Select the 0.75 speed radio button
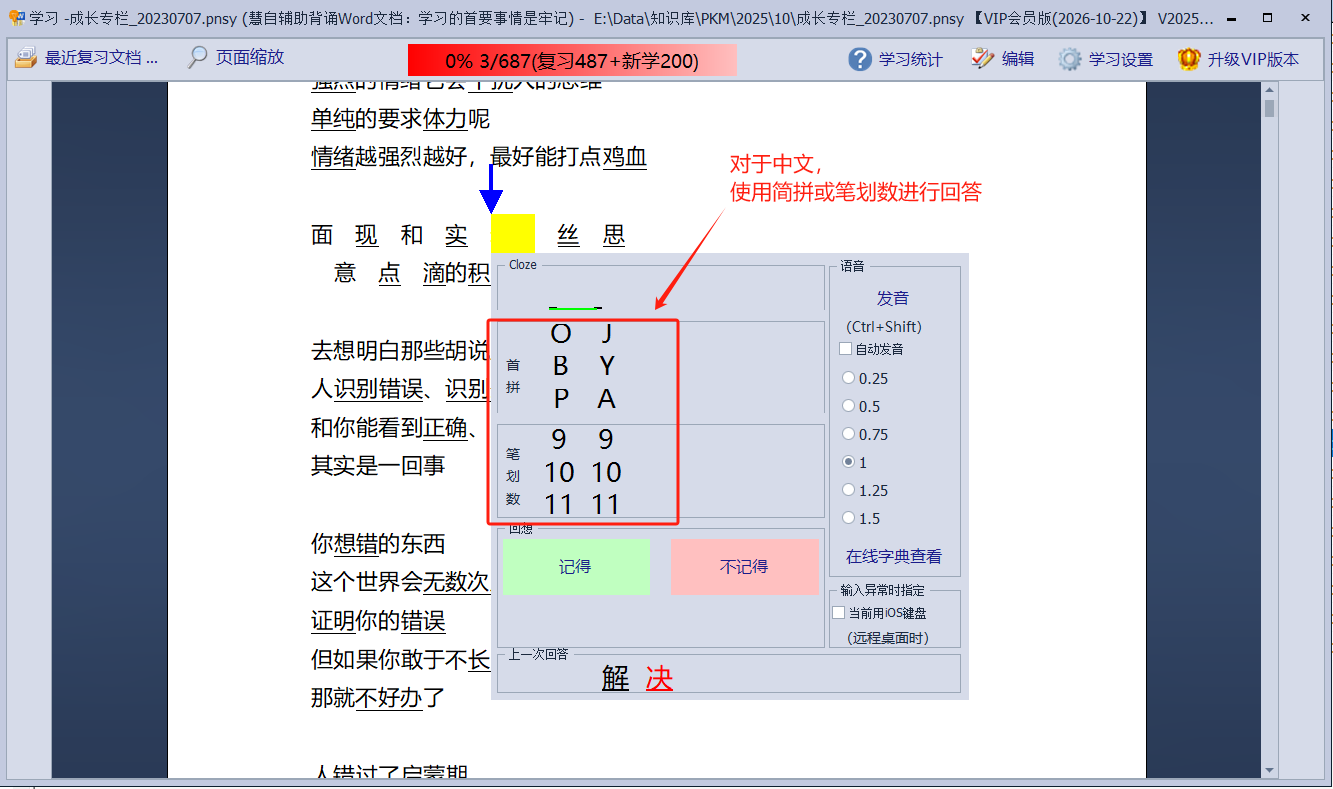This screenshot has height=789, width=1333. coord(849,434)
